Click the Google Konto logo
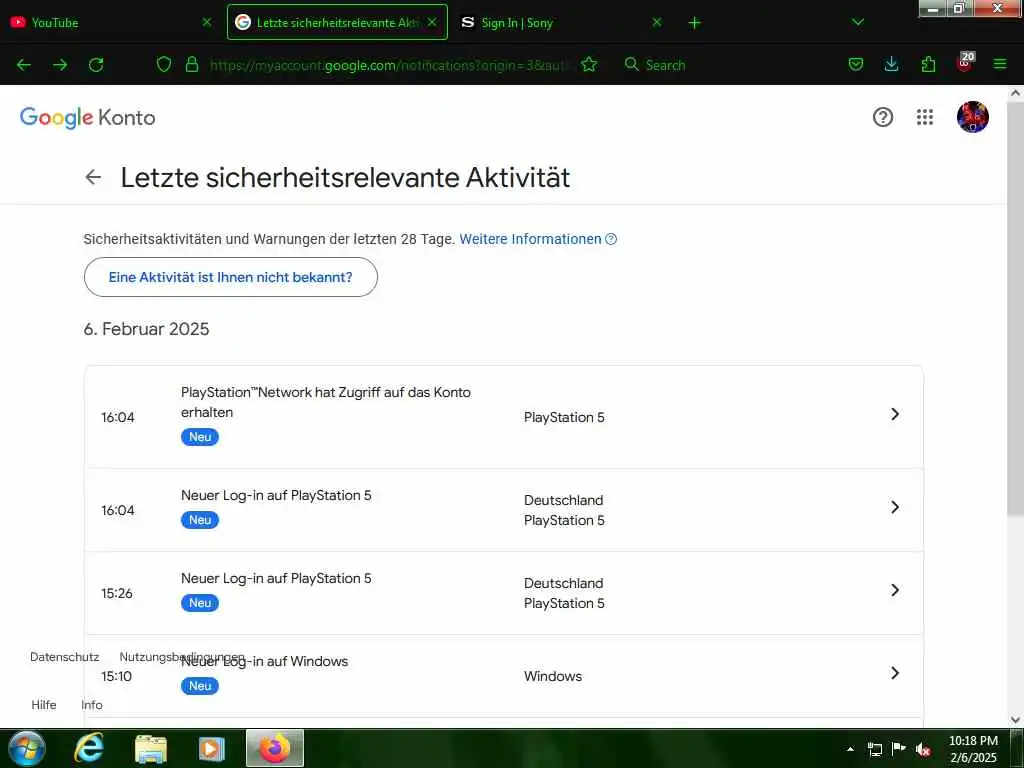 [x=88, y=118]
